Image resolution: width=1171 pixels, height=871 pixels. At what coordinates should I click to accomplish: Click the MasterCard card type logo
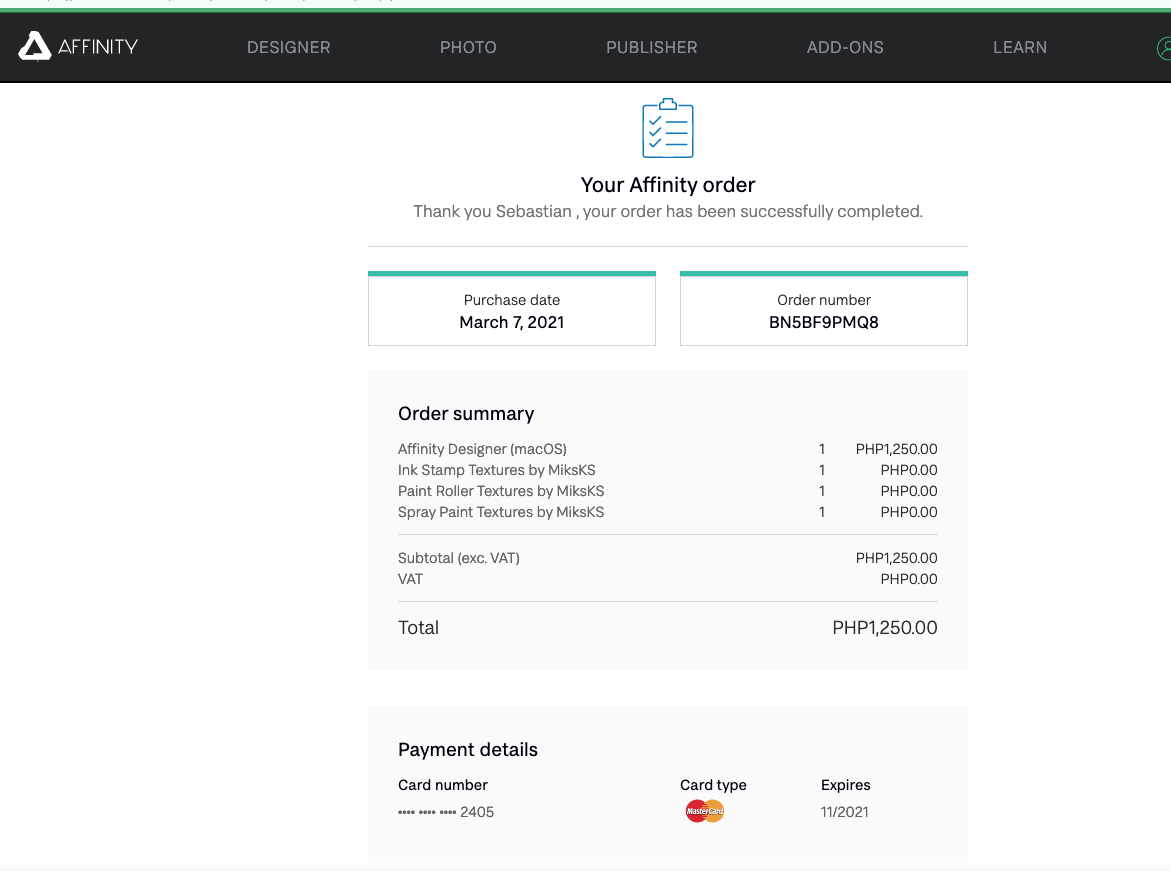pos(704,811)
